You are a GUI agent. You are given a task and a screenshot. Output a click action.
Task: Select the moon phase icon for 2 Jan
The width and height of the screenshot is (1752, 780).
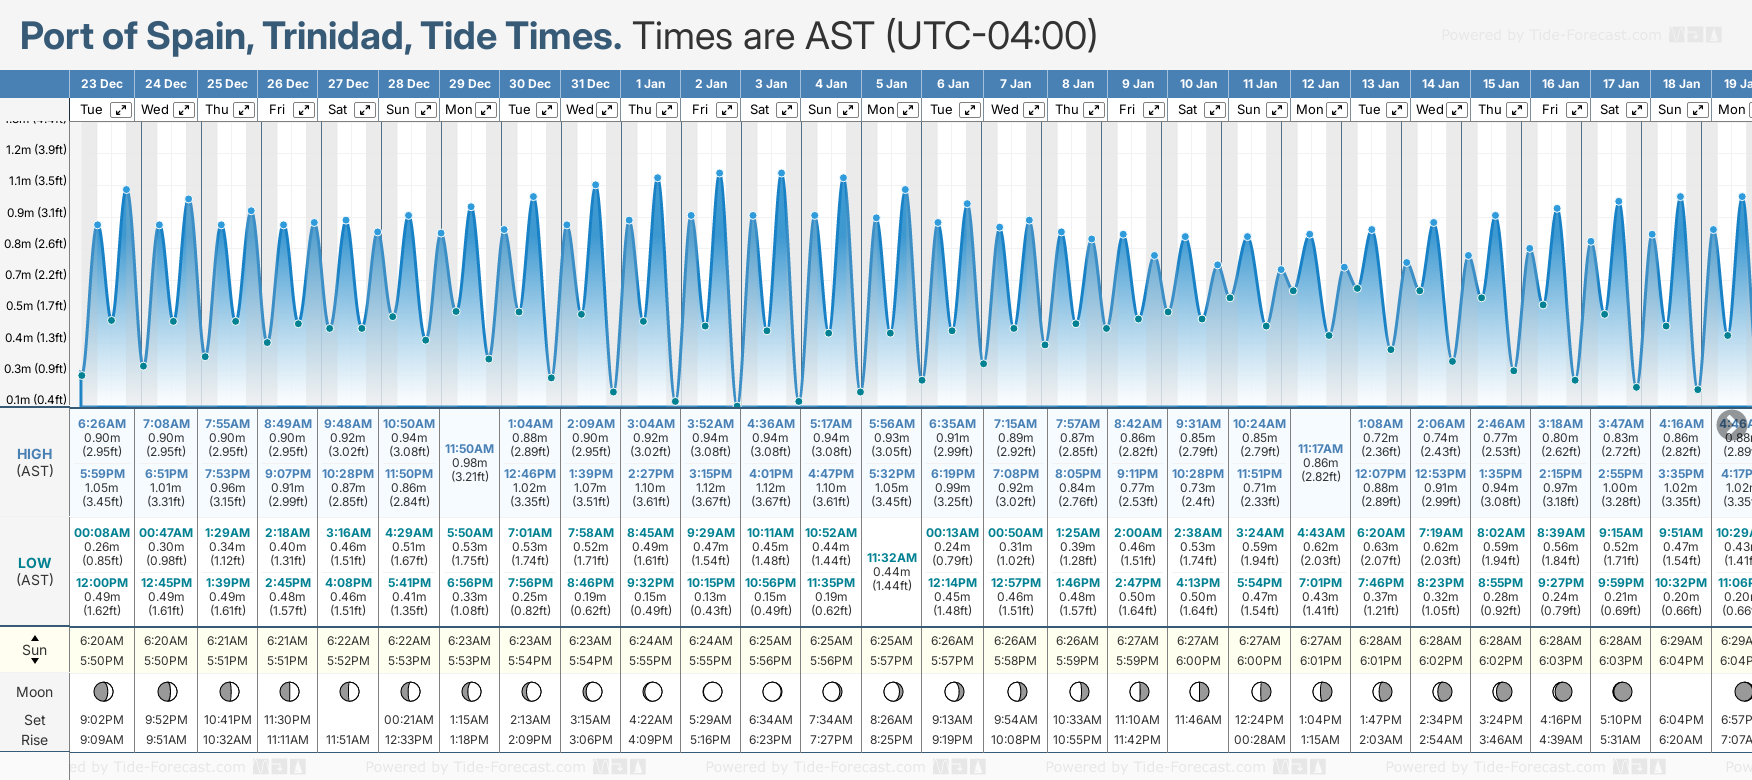coord(712,691)
